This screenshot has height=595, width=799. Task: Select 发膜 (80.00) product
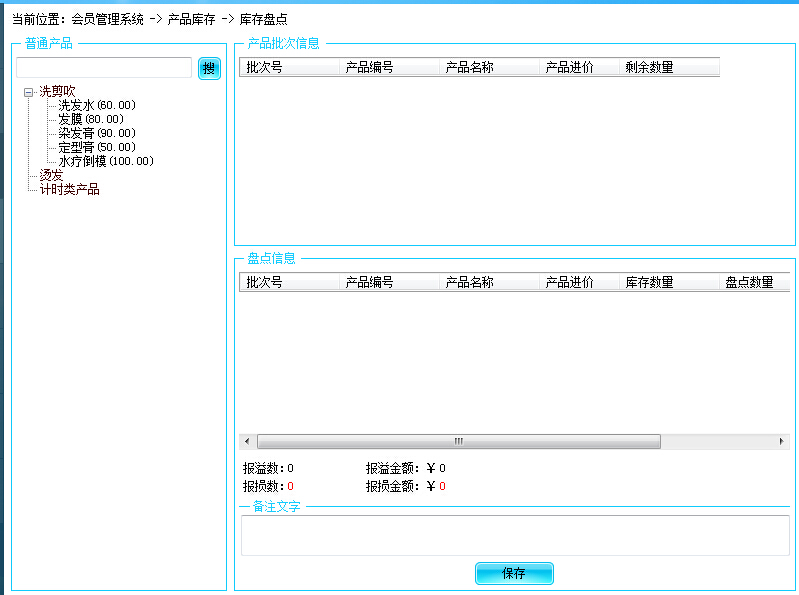click(x=90, y=119)
